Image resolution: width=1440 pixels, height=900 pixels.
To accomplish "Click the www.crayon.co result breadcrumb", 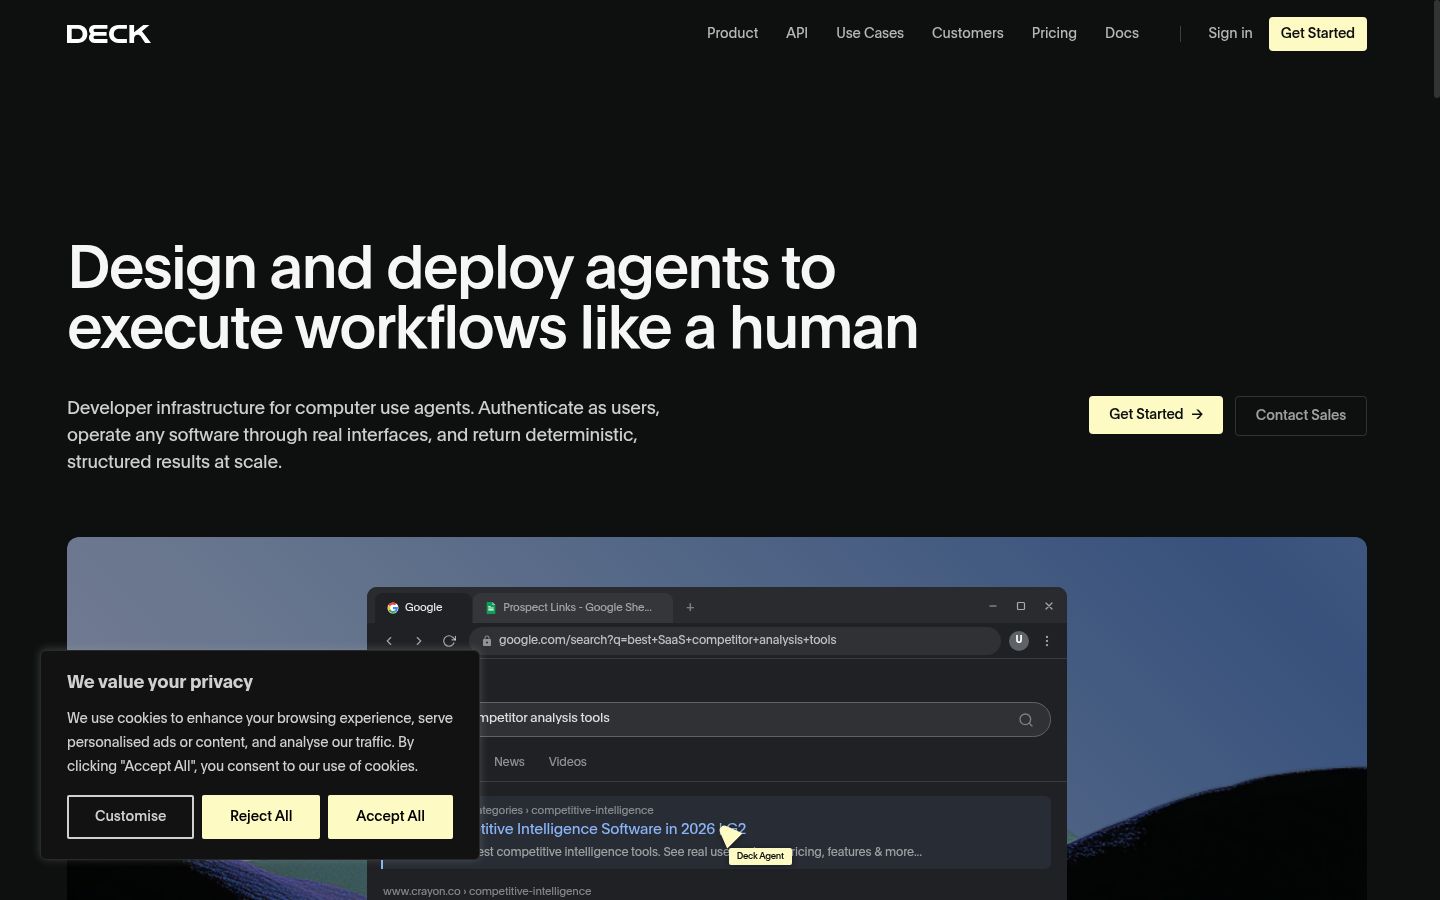I will [487, 891].
